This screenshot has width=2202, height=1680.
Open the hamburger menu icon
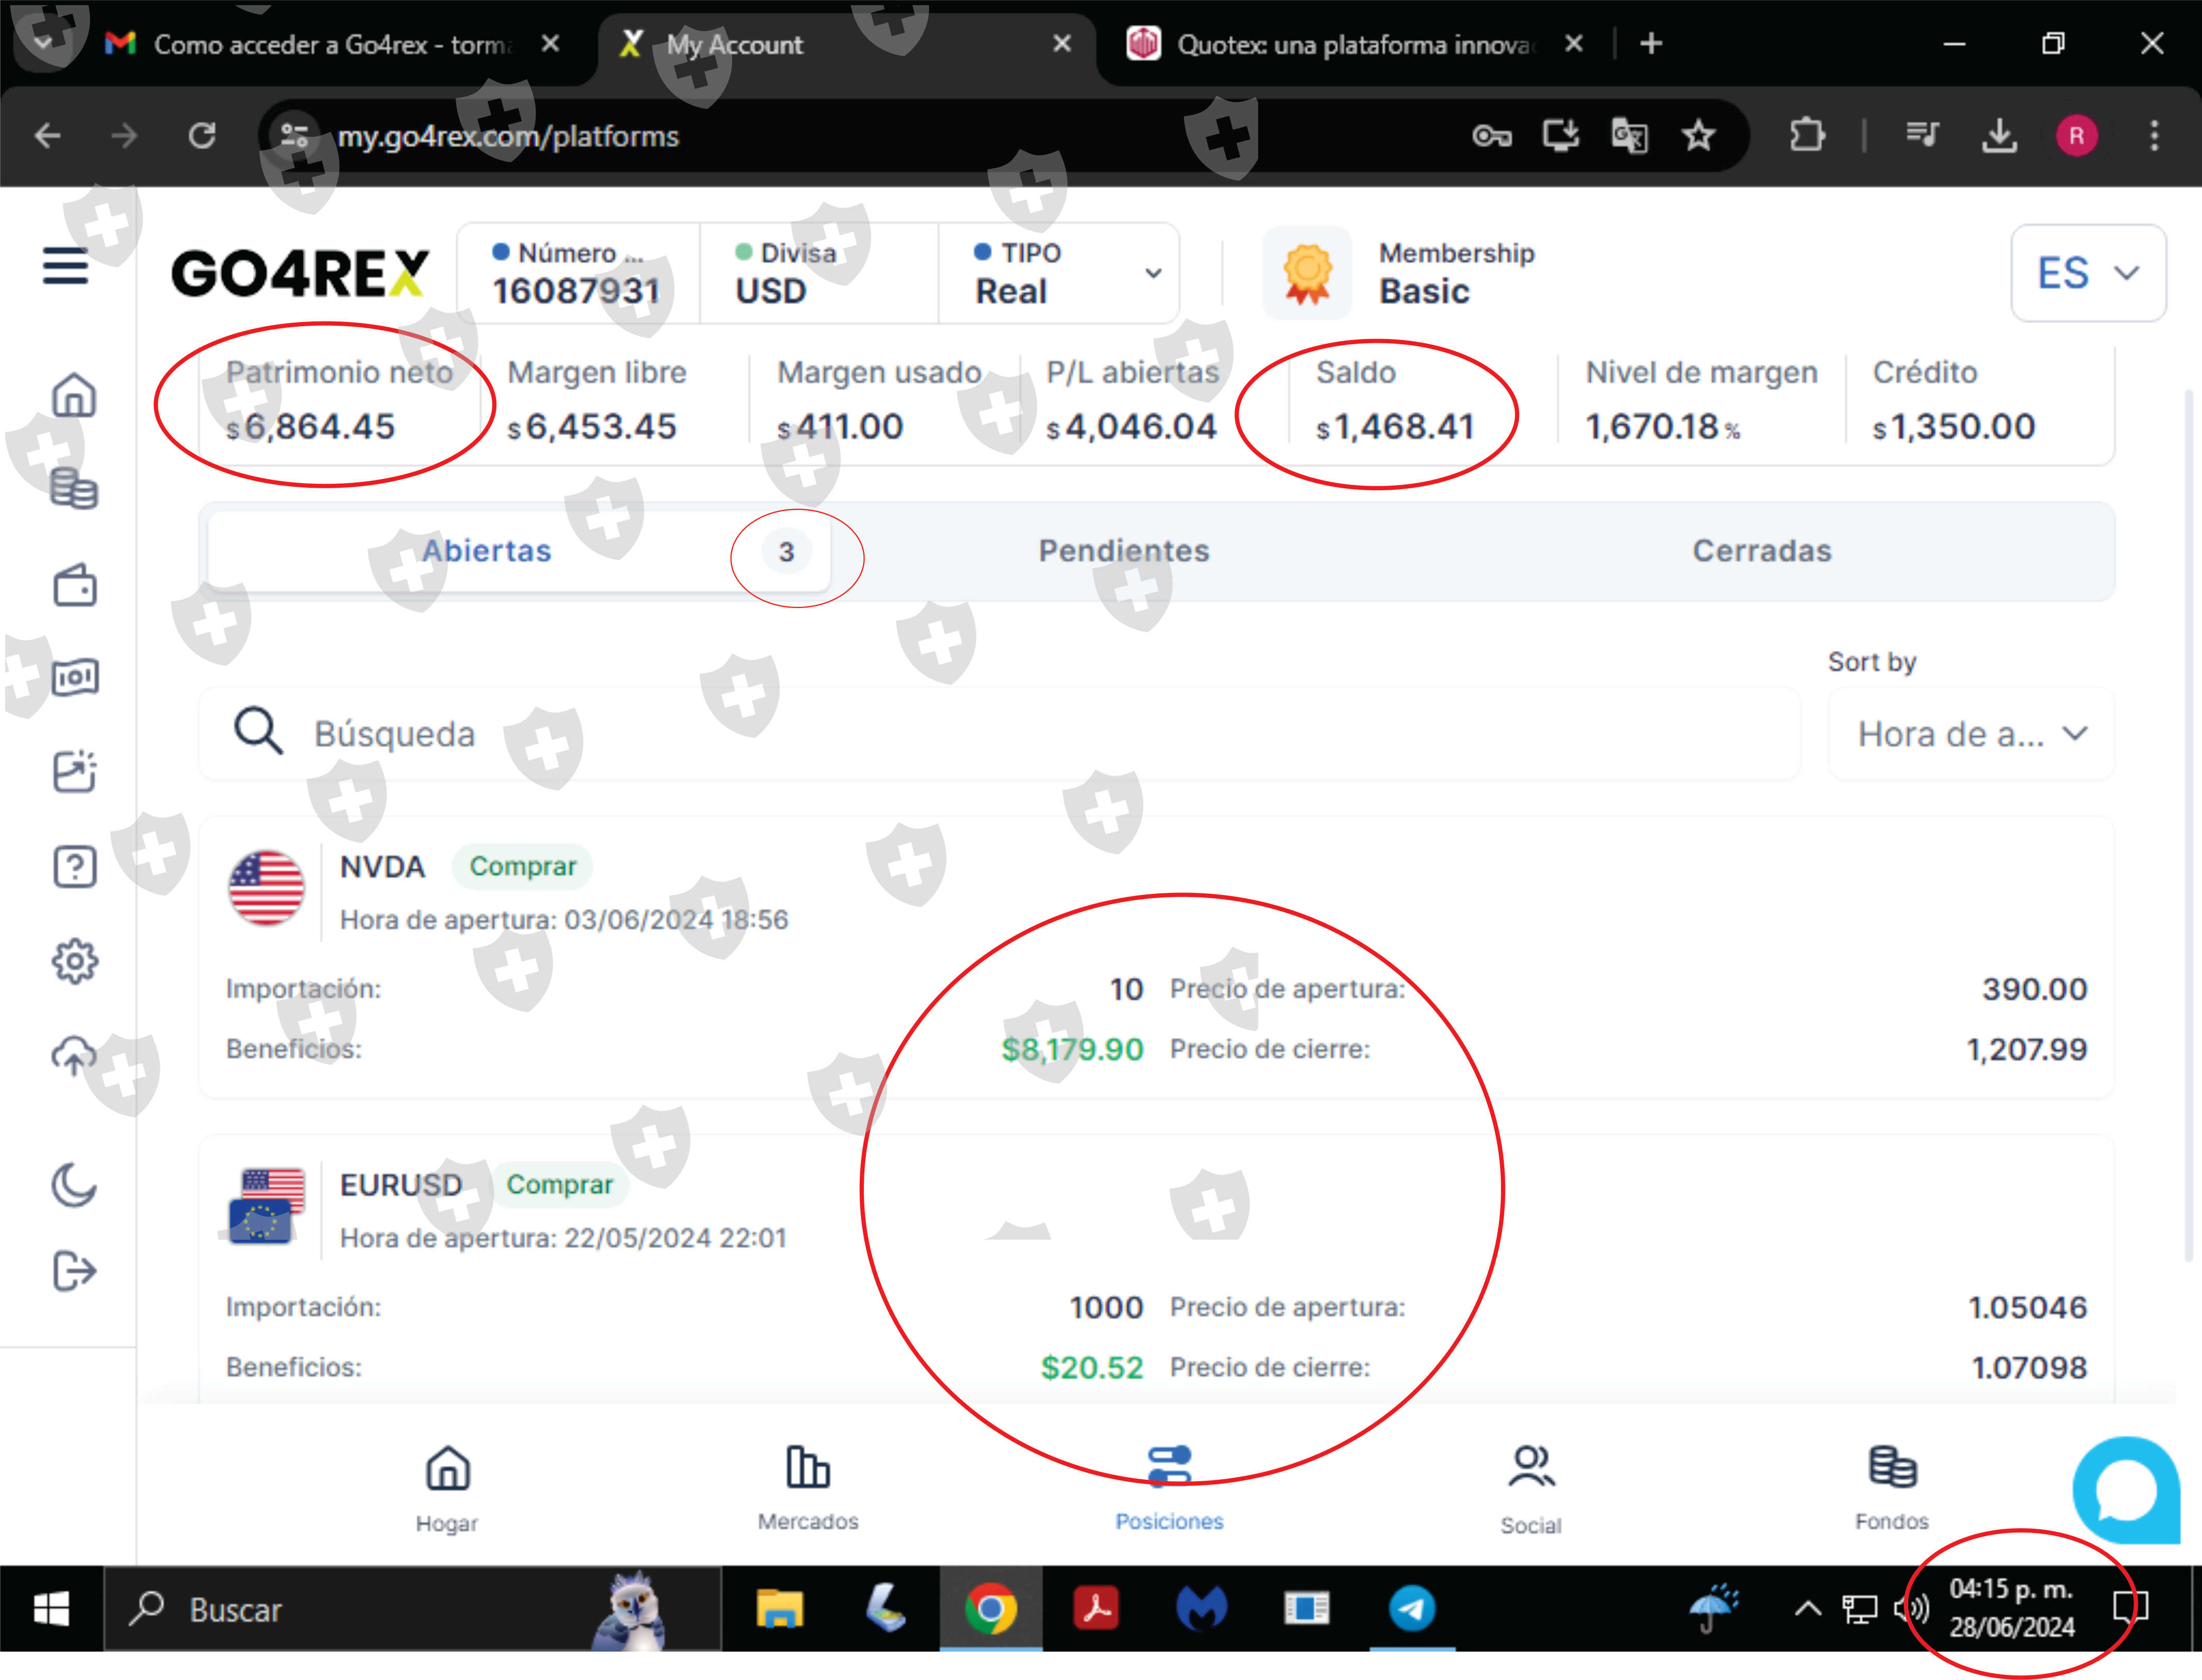pyautogui.click(x=65, y=266)
